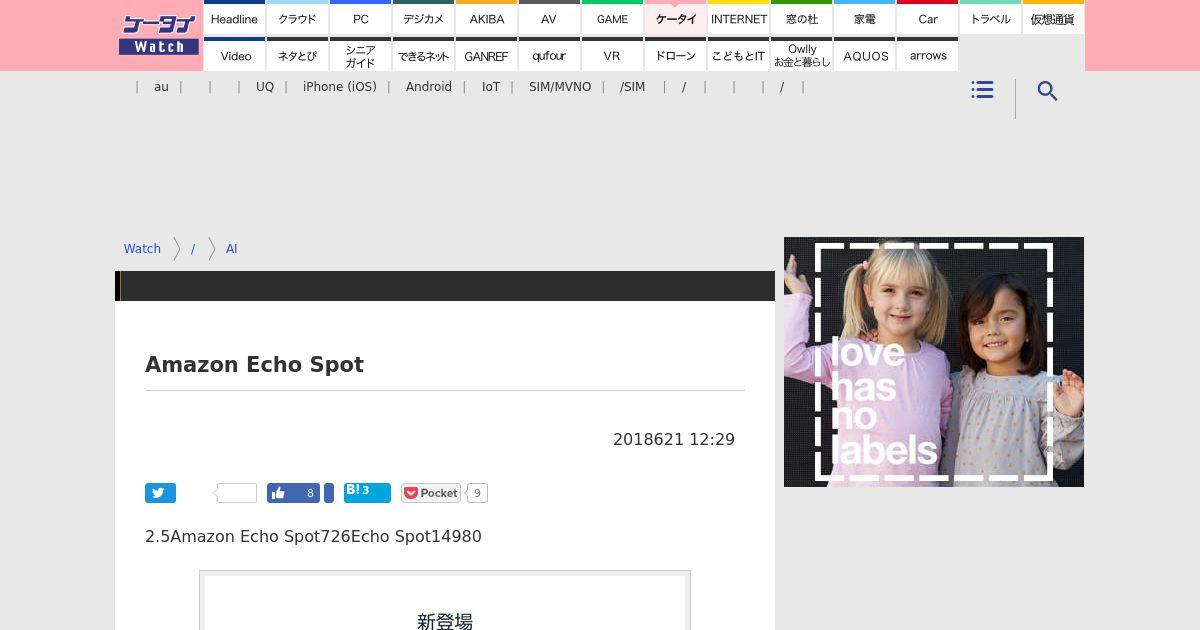Viewport: 1200px width, 630px height.
Task: Click the Facebook like button showing 8
Action: tap(293, 493)
